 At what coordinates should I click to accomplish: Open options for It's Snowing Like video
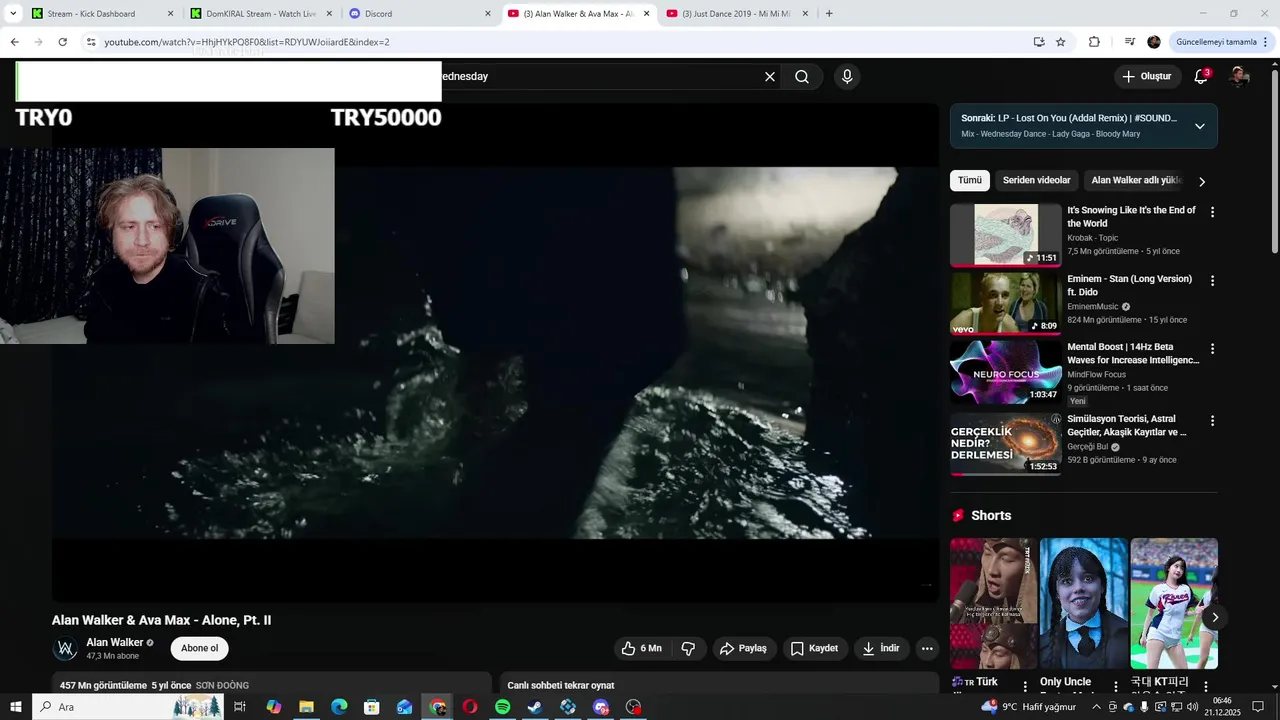point(1212,212)
